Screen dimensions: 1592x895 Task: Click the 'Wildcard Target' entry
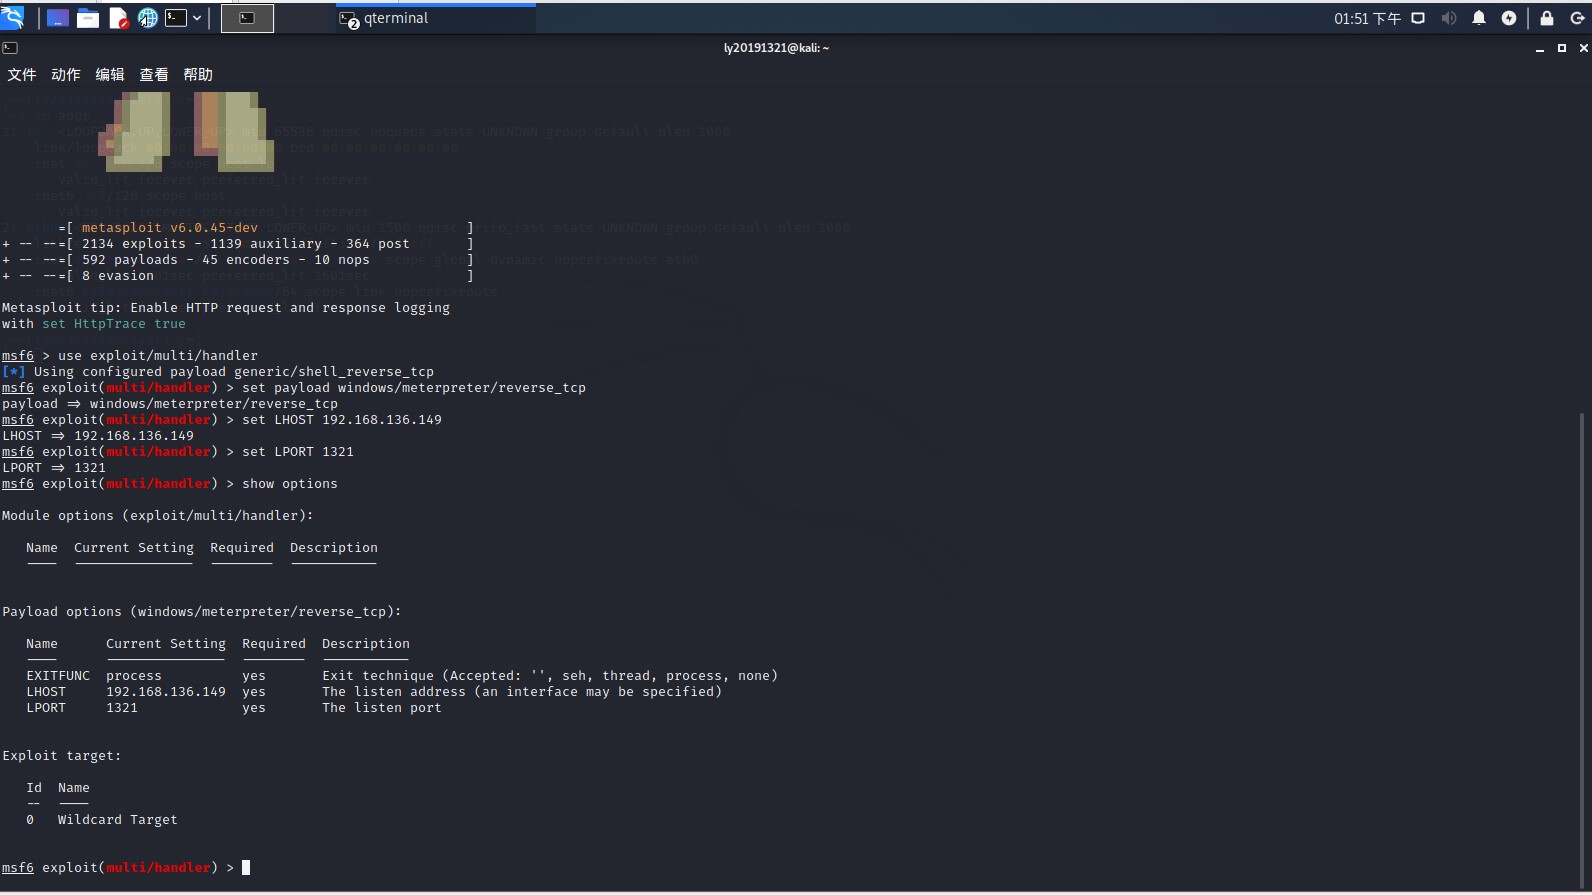click(118, 820)
